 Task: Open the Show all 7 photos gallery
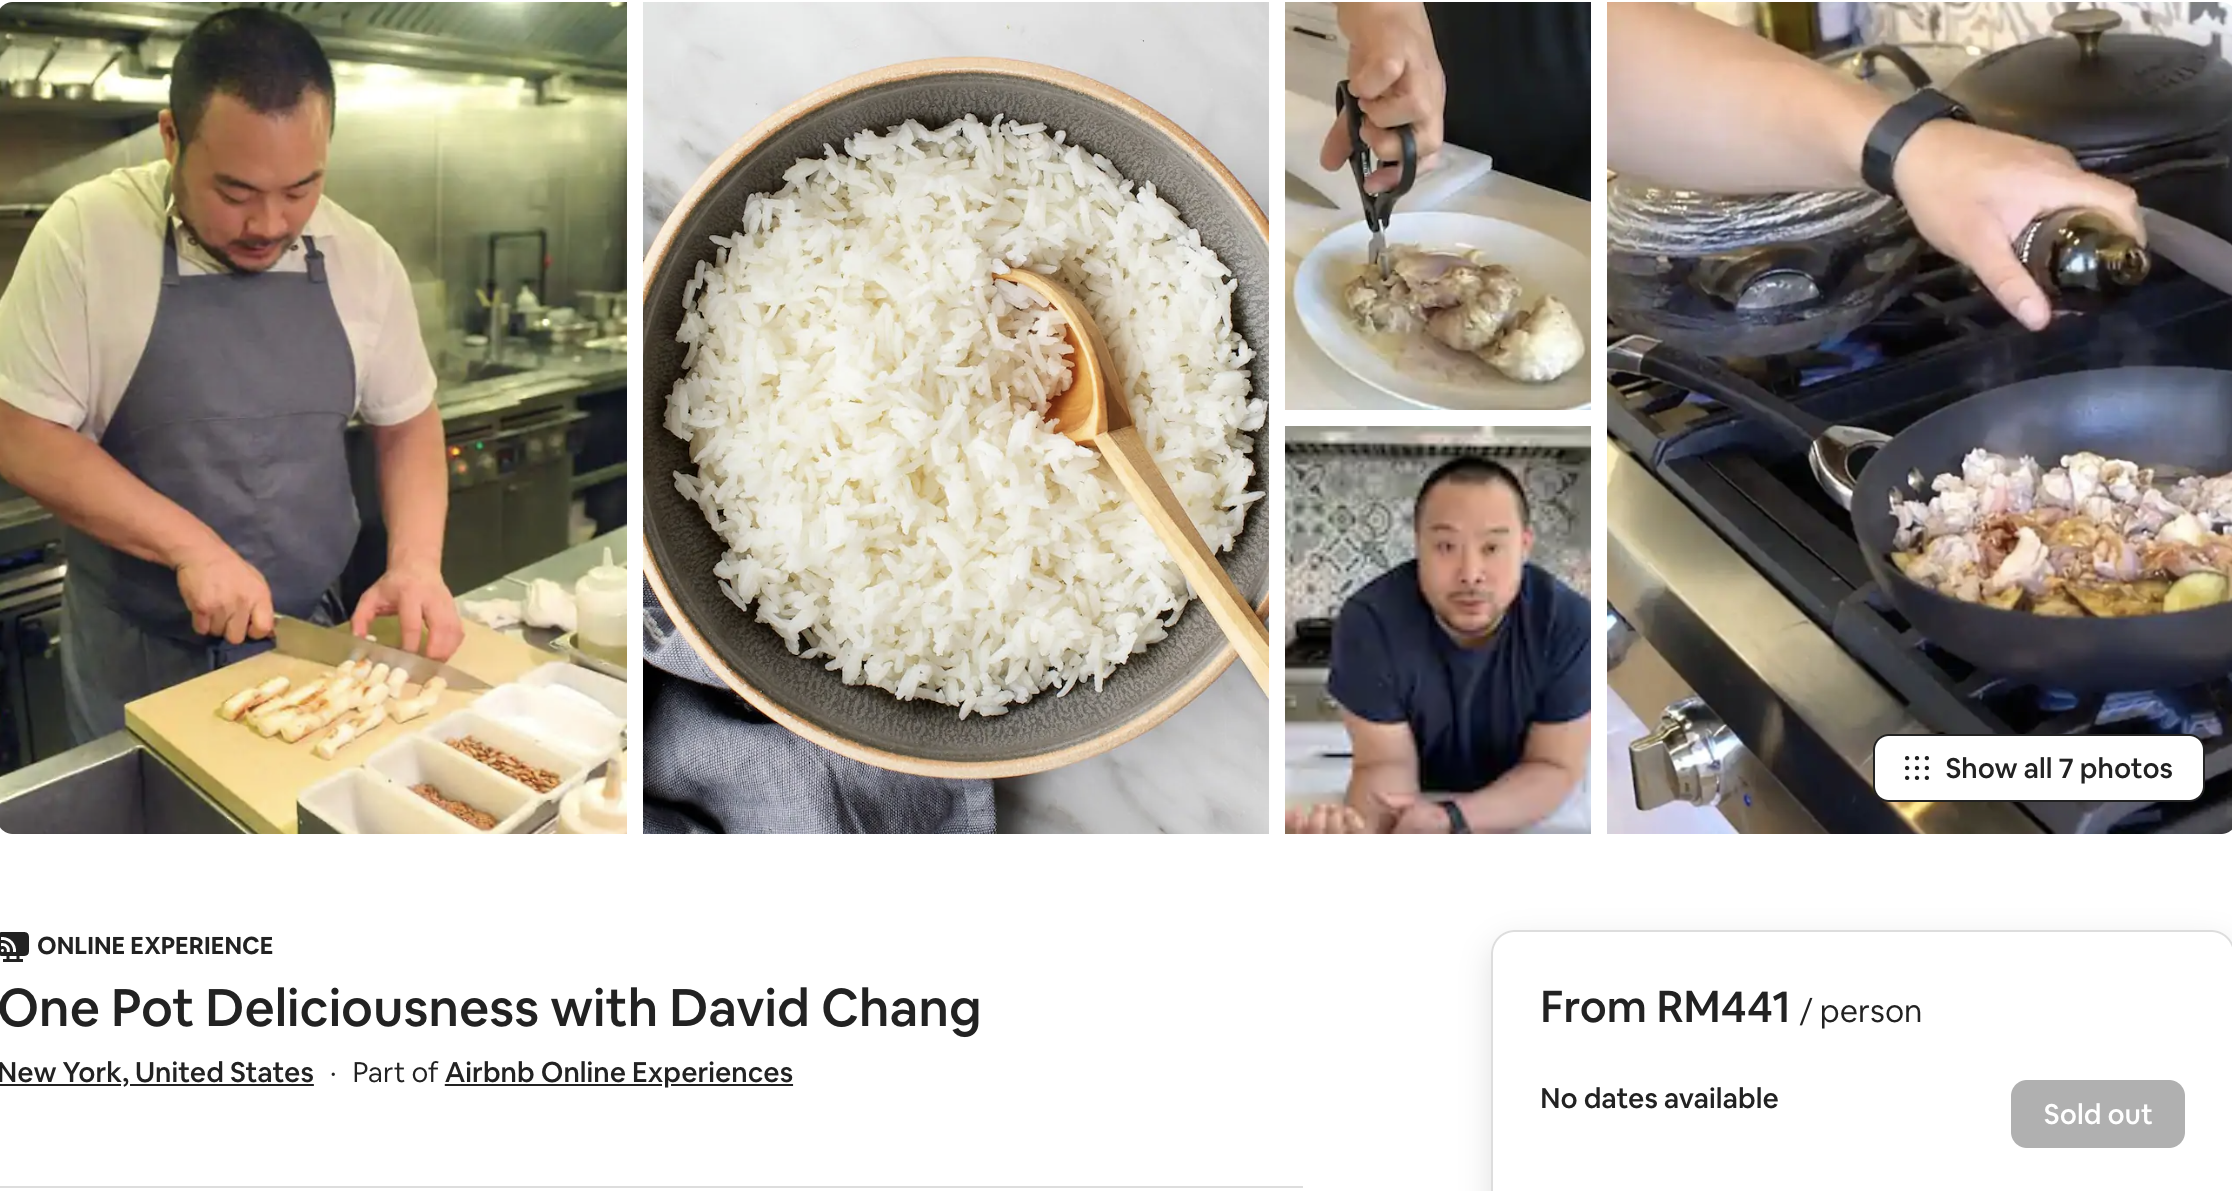pyautogui.click(x=2038, y=768)
